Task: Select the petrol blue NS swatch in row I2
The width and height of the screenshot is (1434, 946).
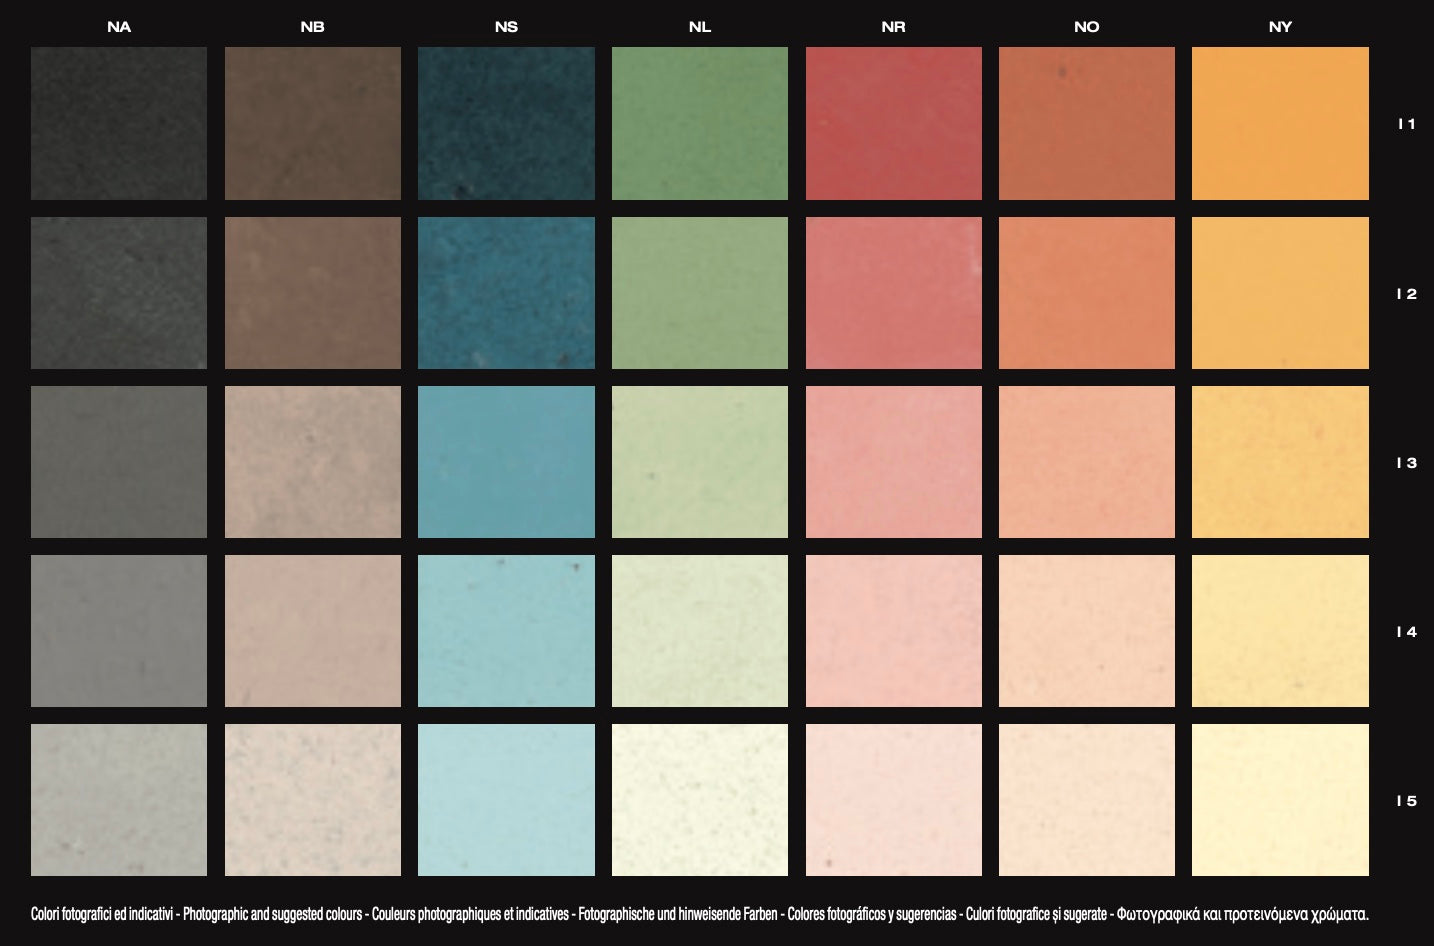Action: point(506,293)
